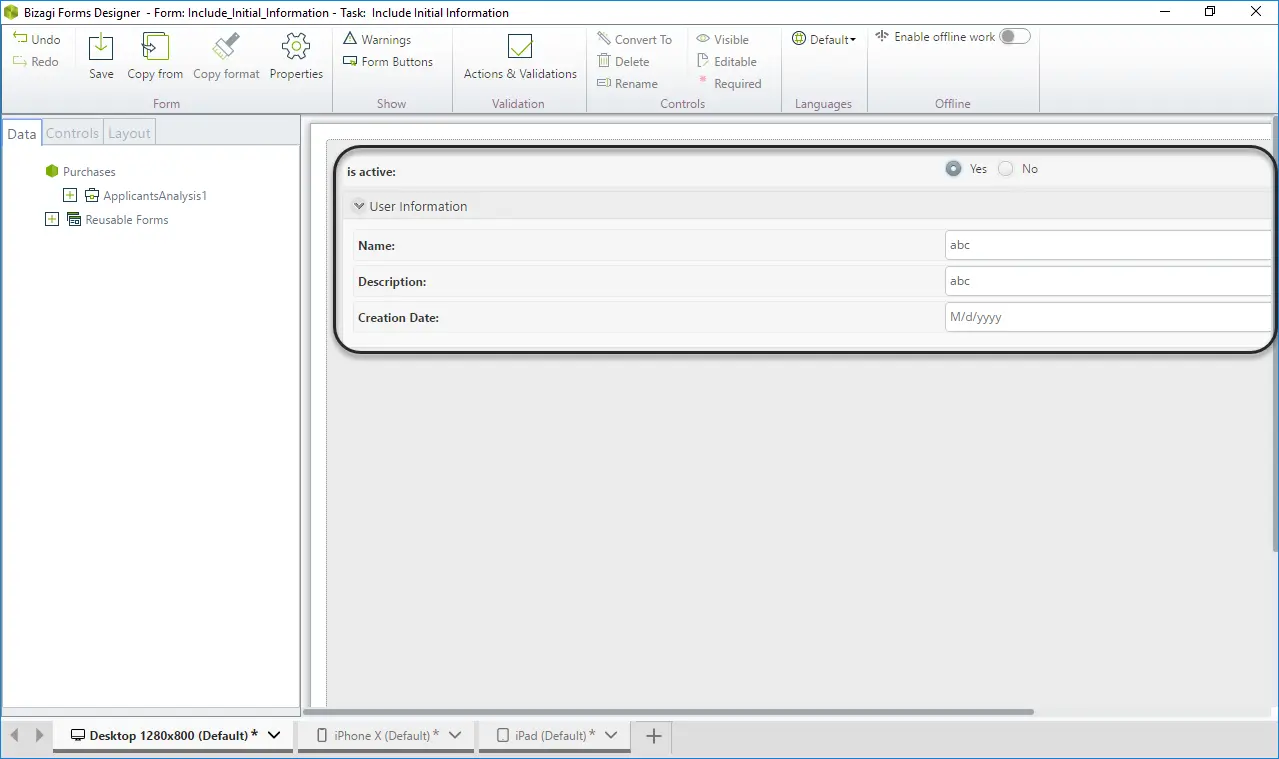Open iPad tab dropdown arrow
This screenshot has height=759, width=1279.
tap(611, 735)
